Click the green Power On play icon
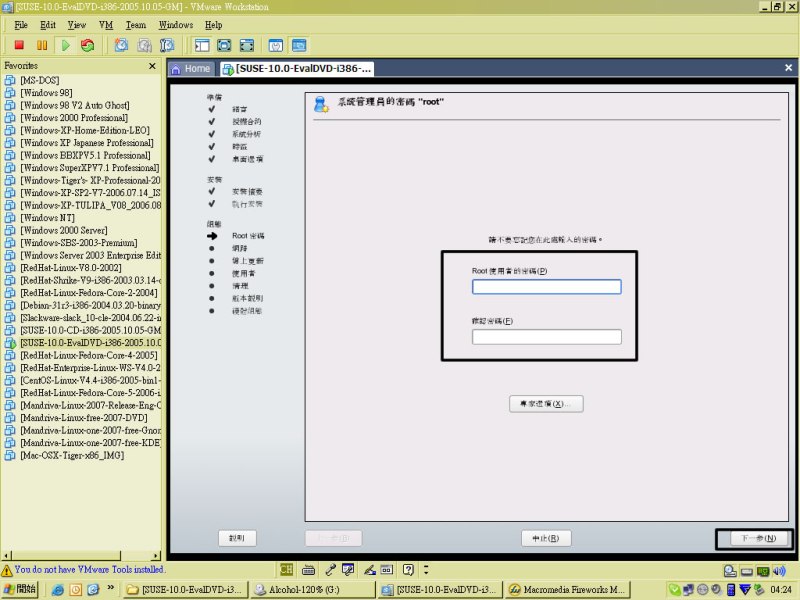This screenshot has width=800, height=600. coord(65,45)
